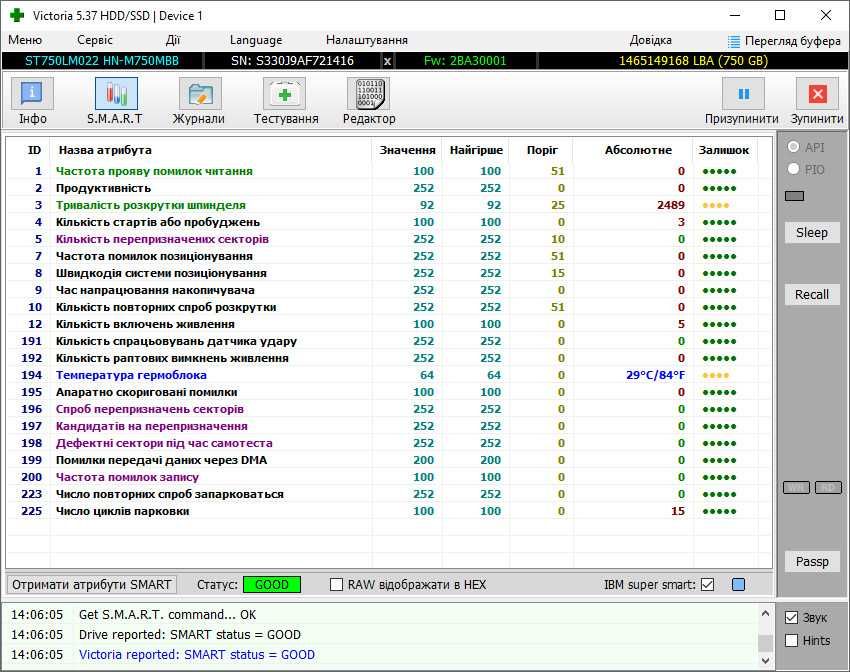Select the Продуктивність attribute row
Image resolution: width=850 pixels, height=672 pixels.
[389, 188]
